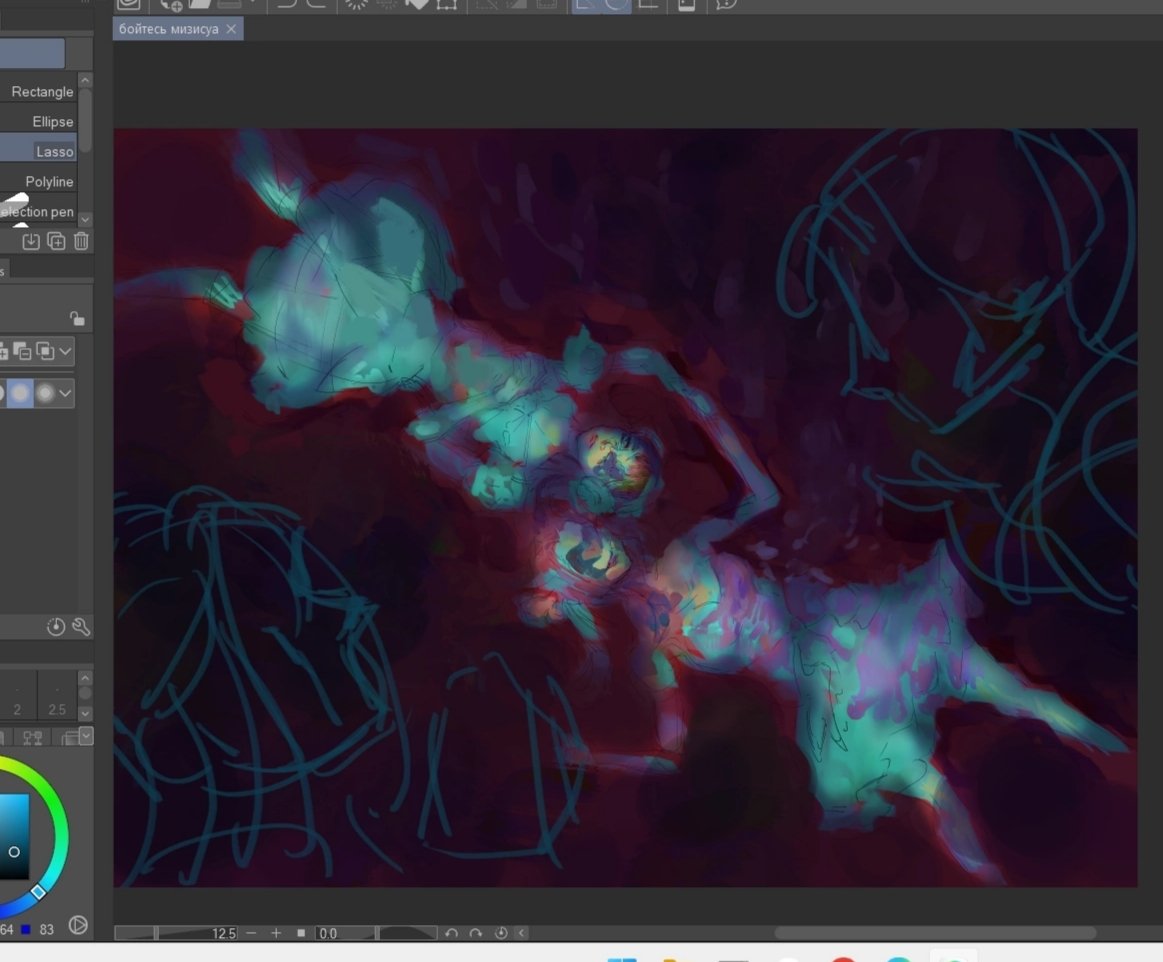Reset the canvas rotation

click(501, 933)
